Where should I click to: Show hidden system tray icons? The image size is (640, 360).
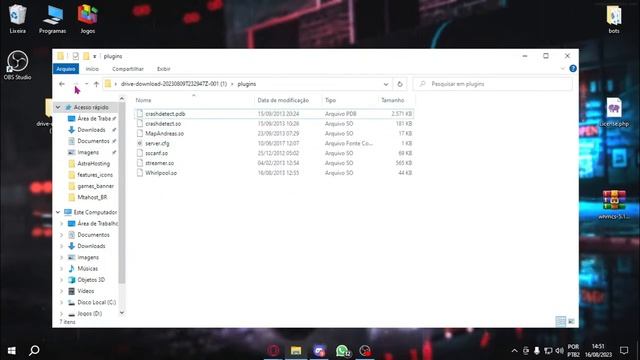coord(514,351)
